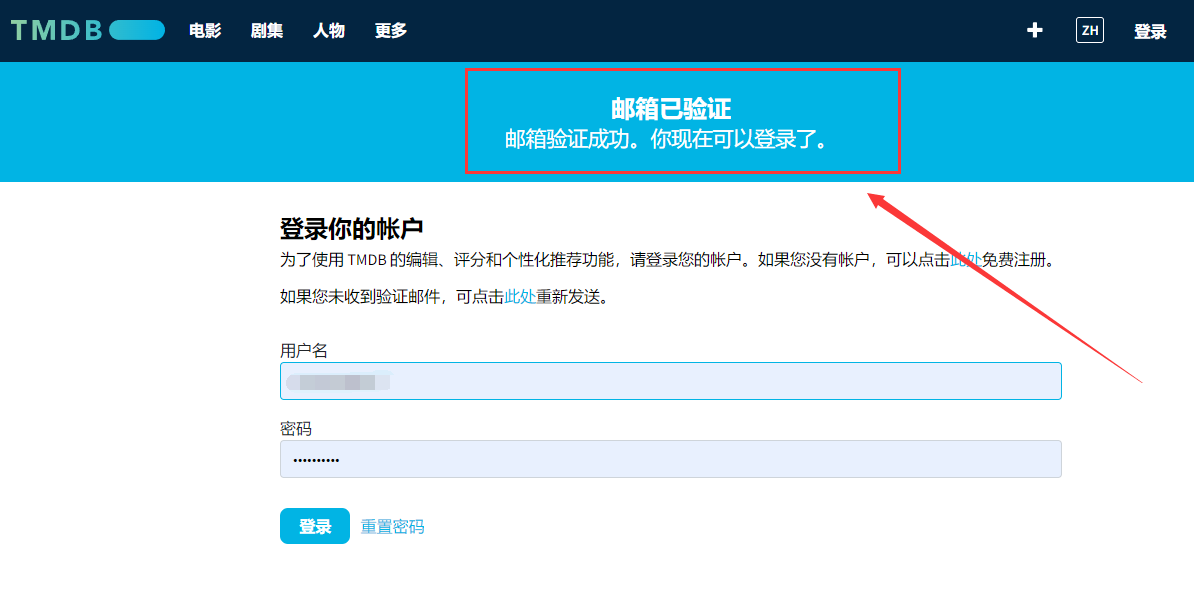The height and width of the screenshot is (606, 1194).
Task: Click the 用户名 field label
Action: click(x=304, y=351)
